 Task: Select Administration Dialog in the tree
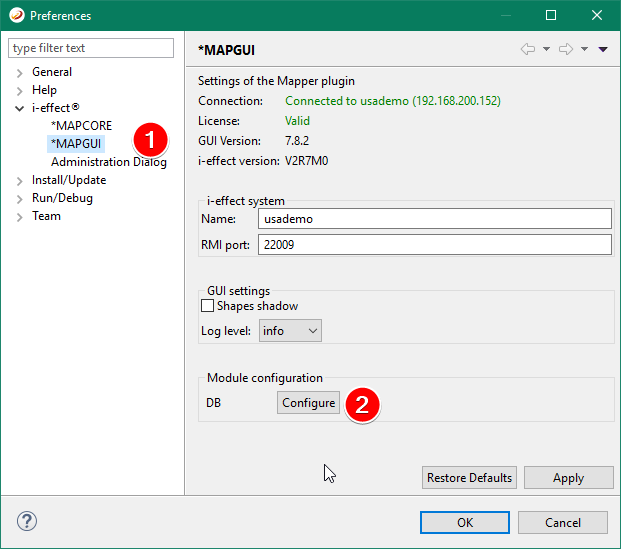108,162
